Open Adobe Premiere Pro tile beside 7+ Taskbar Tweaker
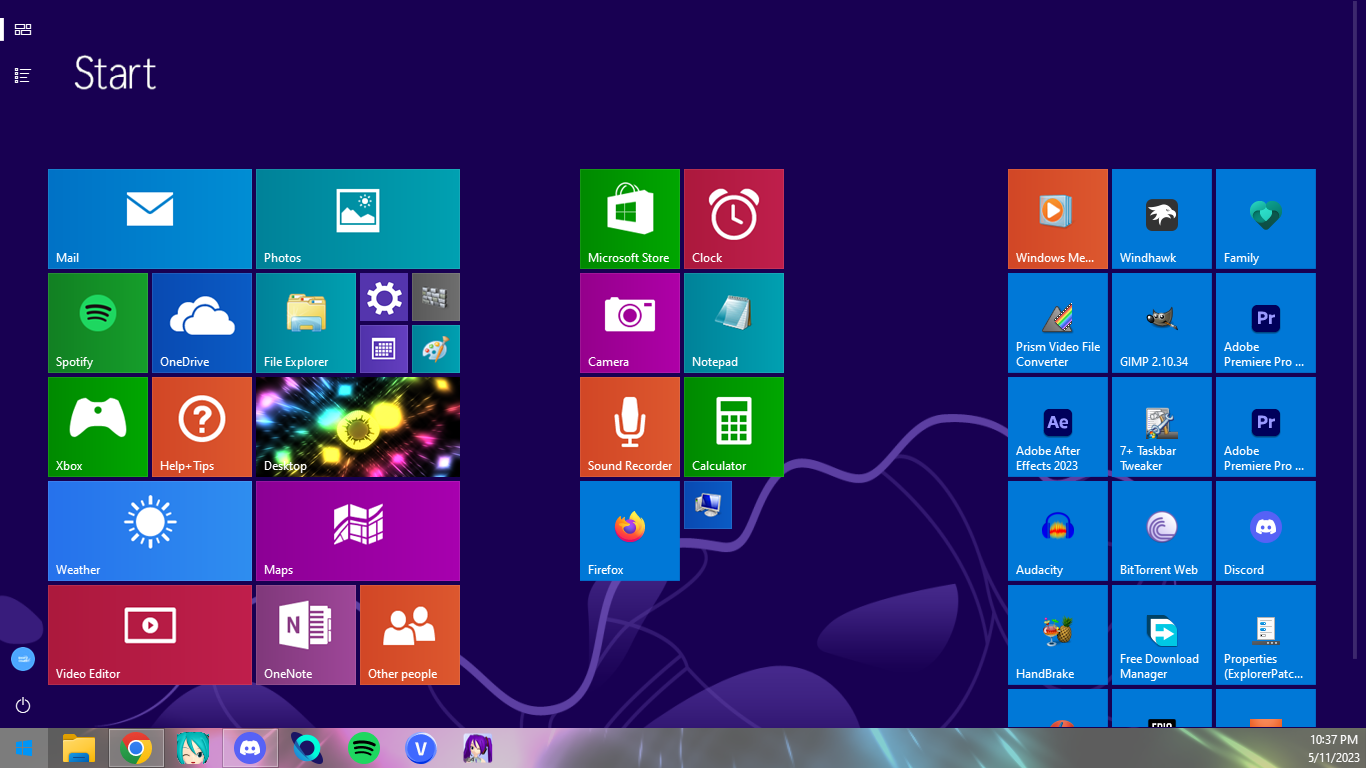Image resolution: width=1366 pixels, height=768 pixels. tap(1266, 427)
